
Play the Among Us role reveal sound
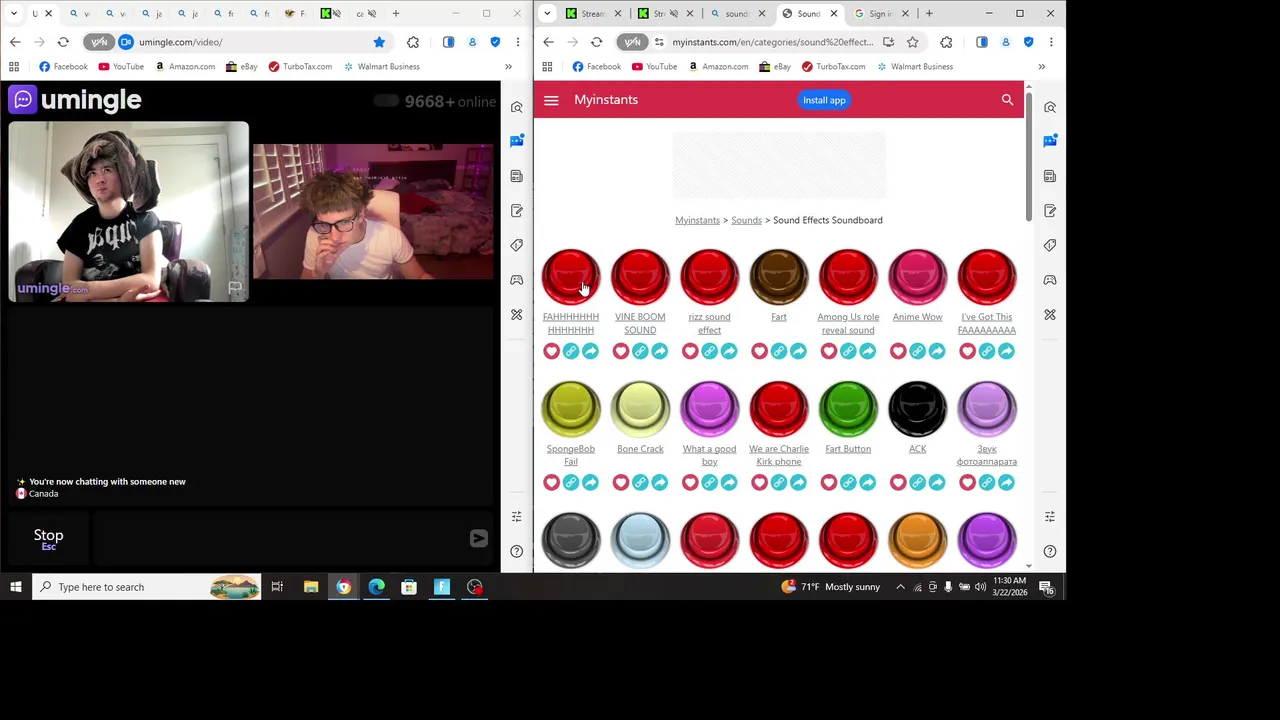tap(848, 277)
